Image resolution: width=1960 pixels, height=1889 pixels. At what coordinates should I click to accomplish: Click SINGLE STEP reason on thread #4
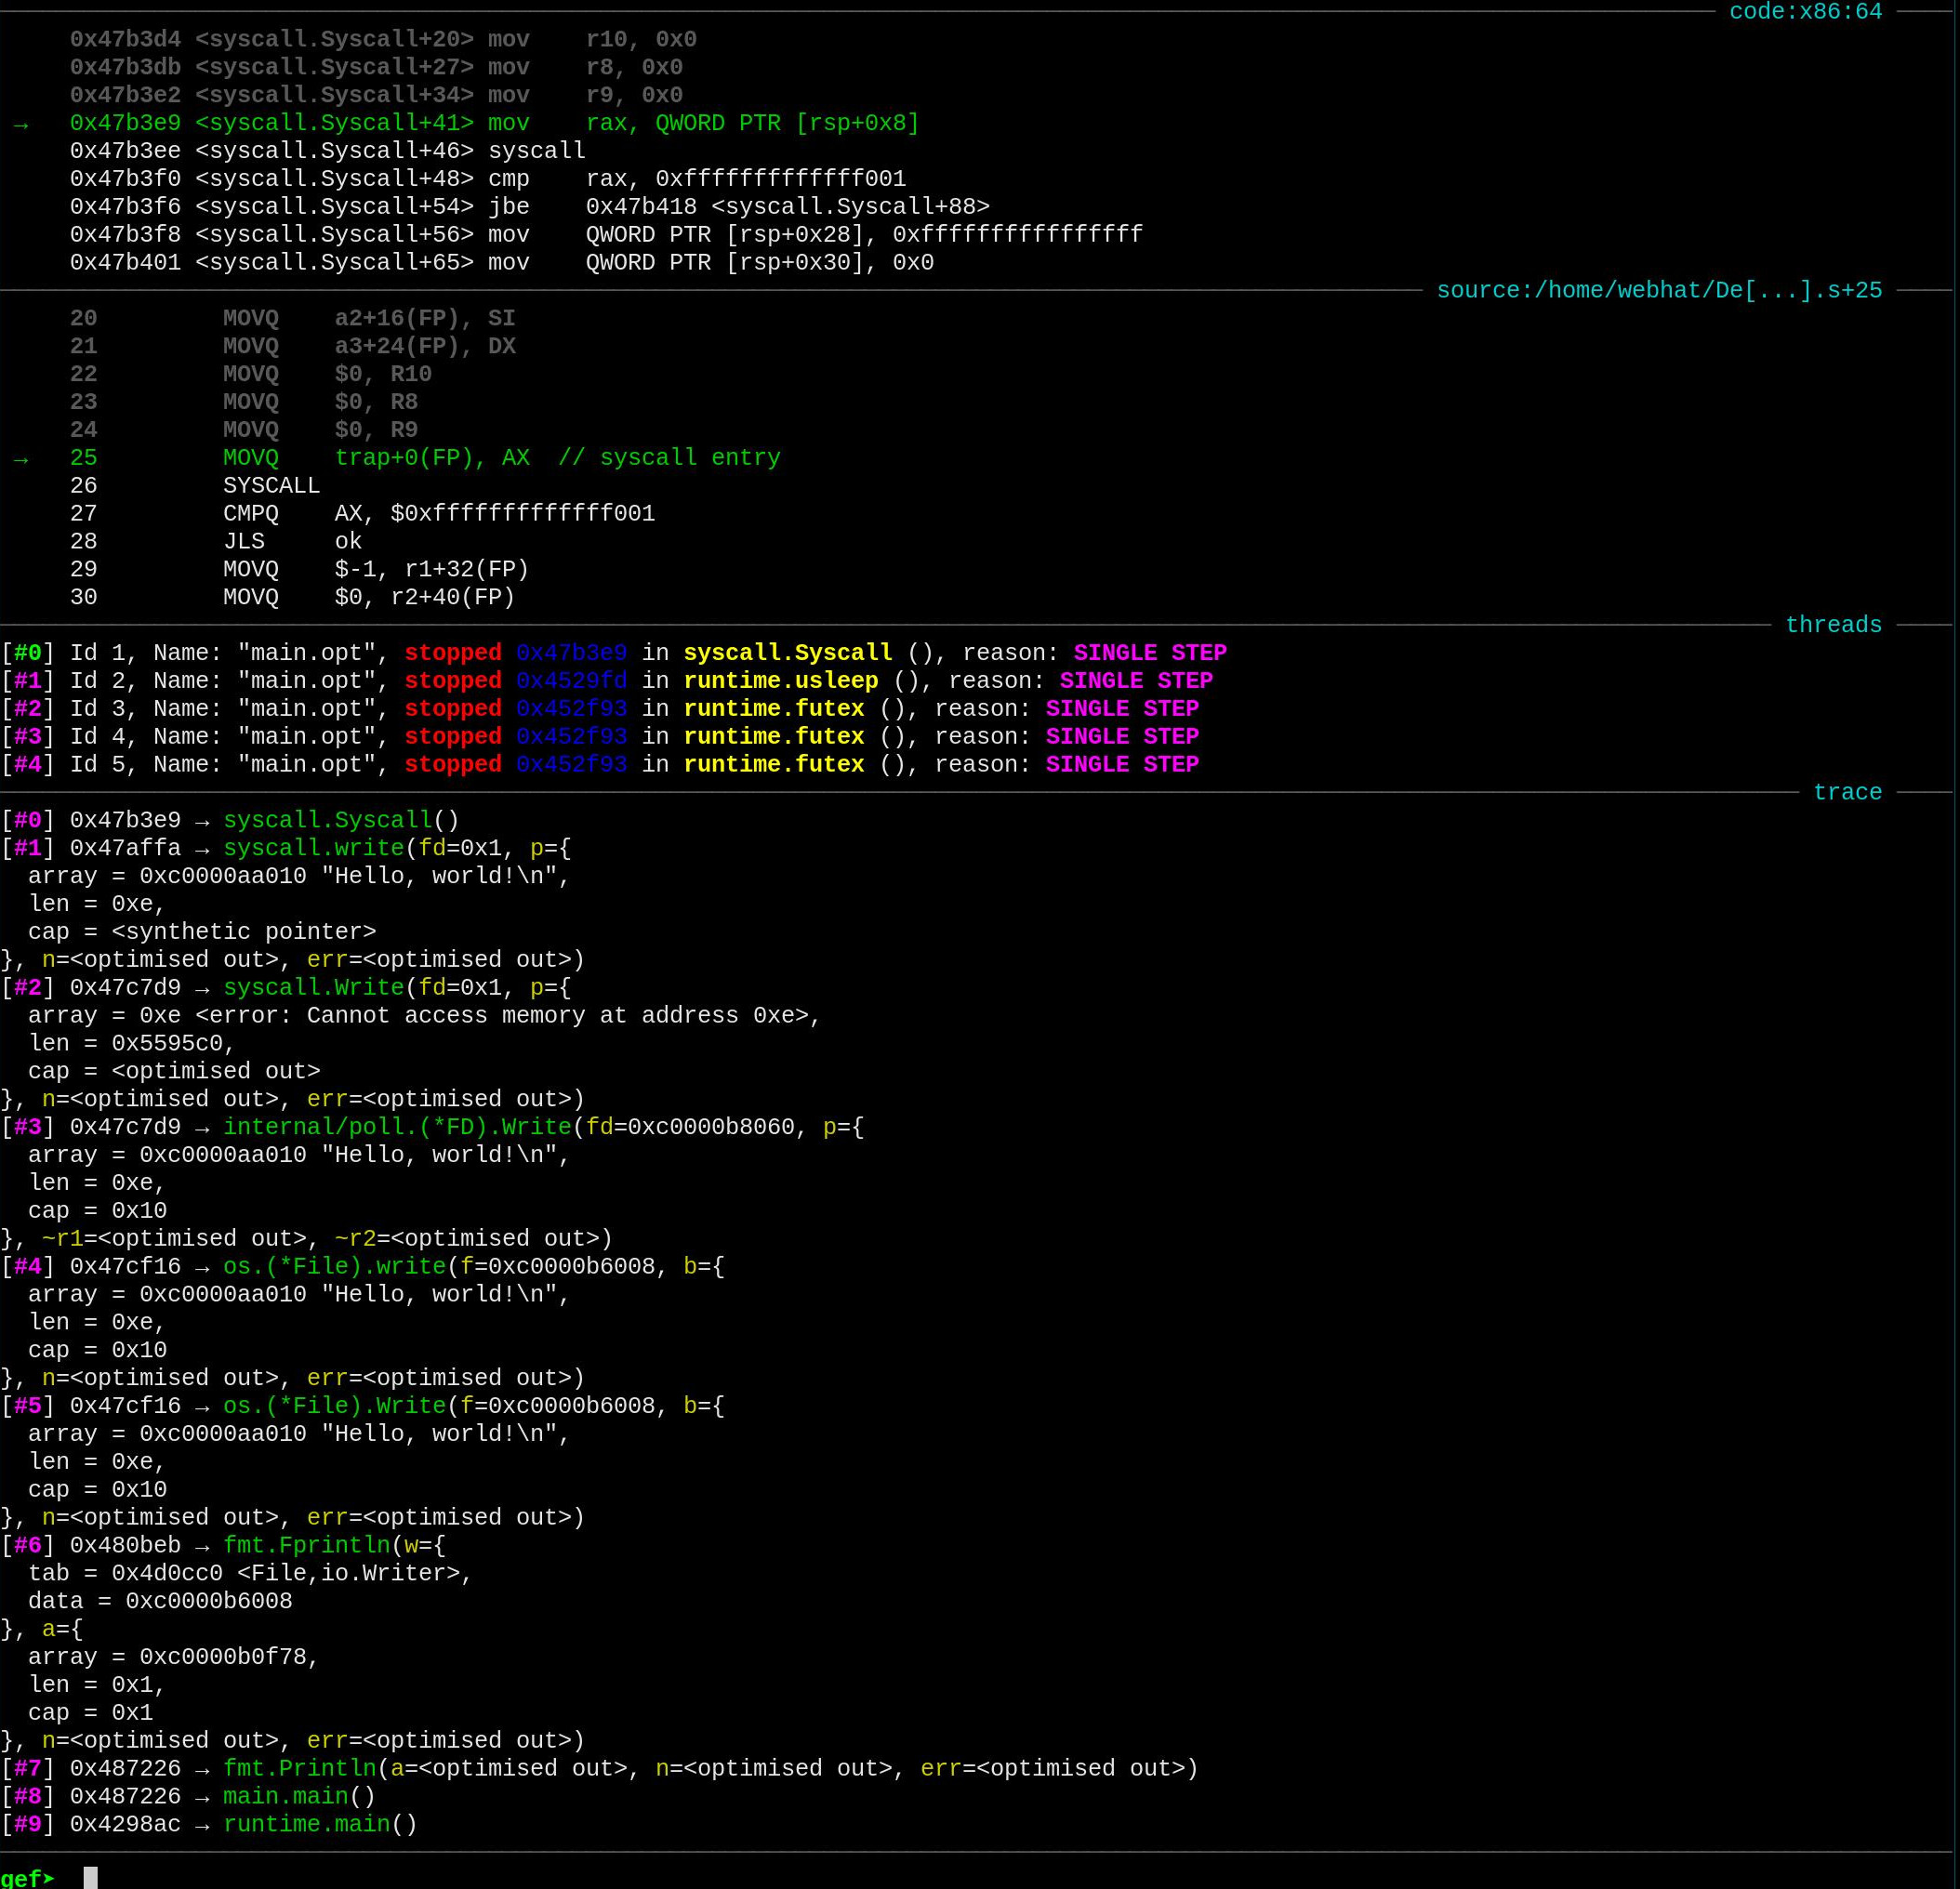click(1122, 765)
